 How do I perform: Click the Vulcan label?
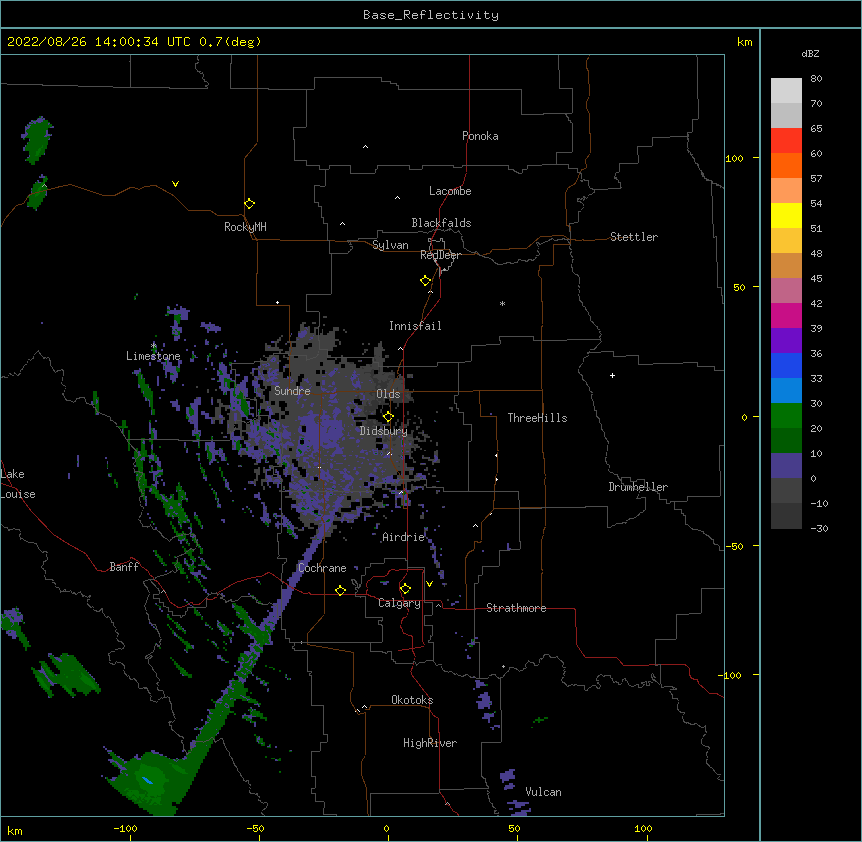[543, 792]
